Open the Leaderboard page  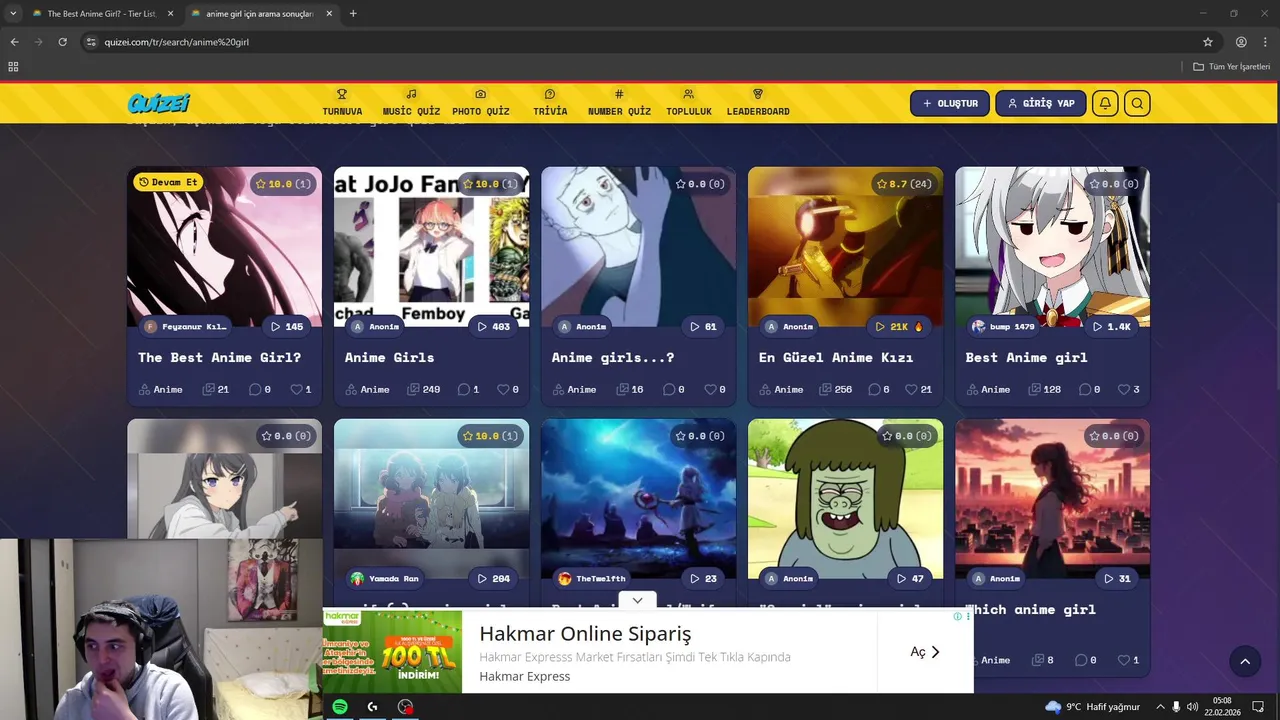(758, 103)
